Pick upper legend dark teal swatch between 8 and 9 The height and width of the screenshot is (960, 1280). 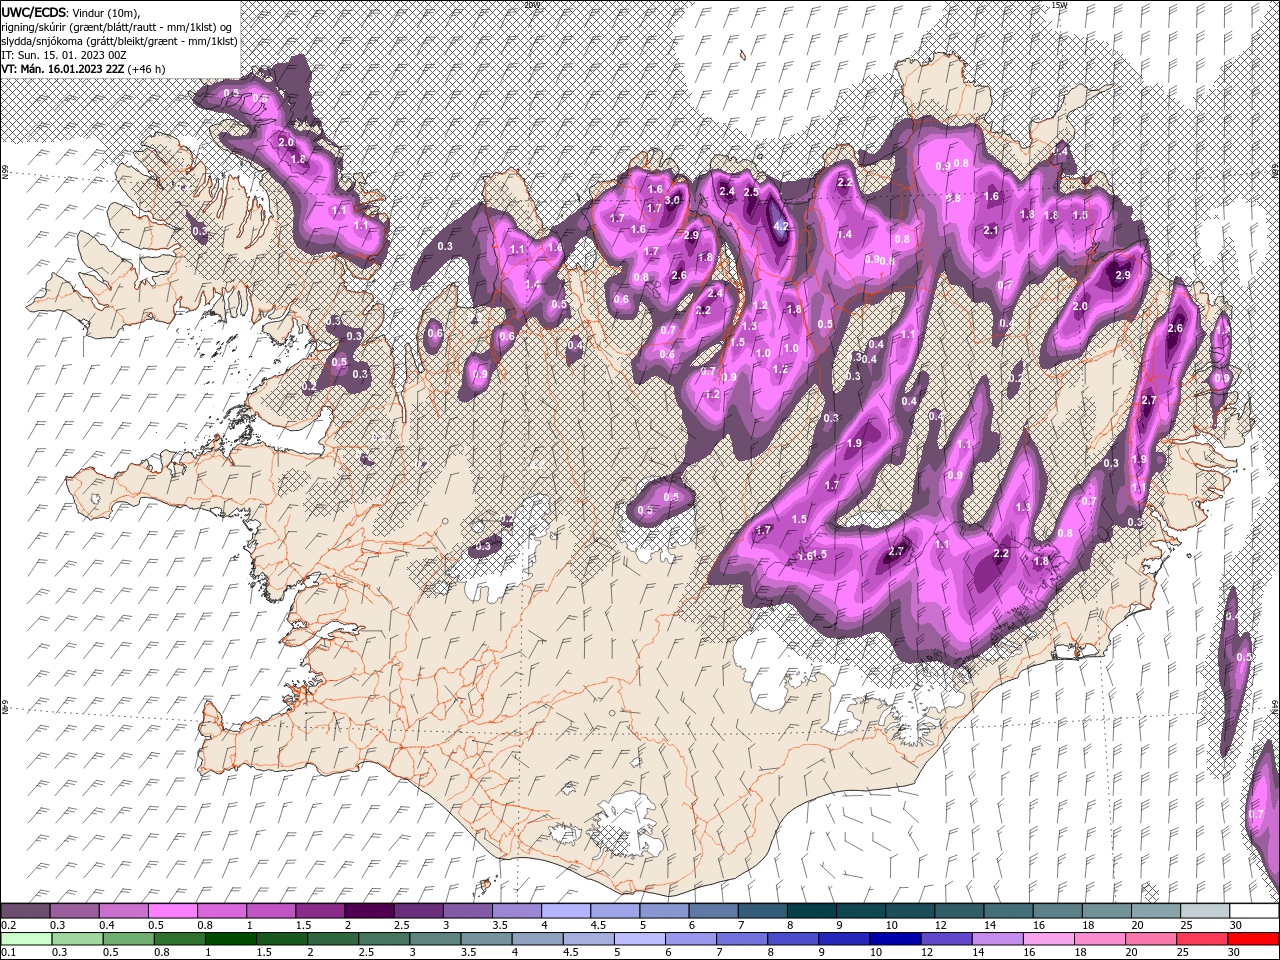(x=811, y=911)
